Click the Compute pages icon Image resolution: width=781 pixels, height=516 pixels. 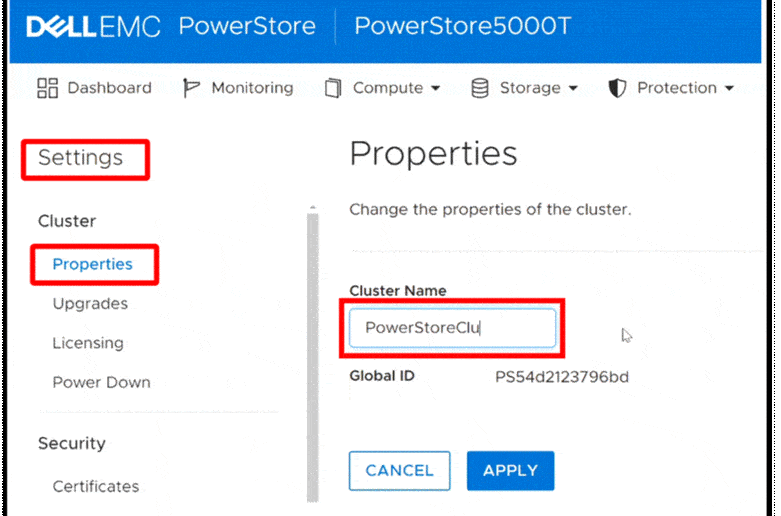[x=332, y=89]
